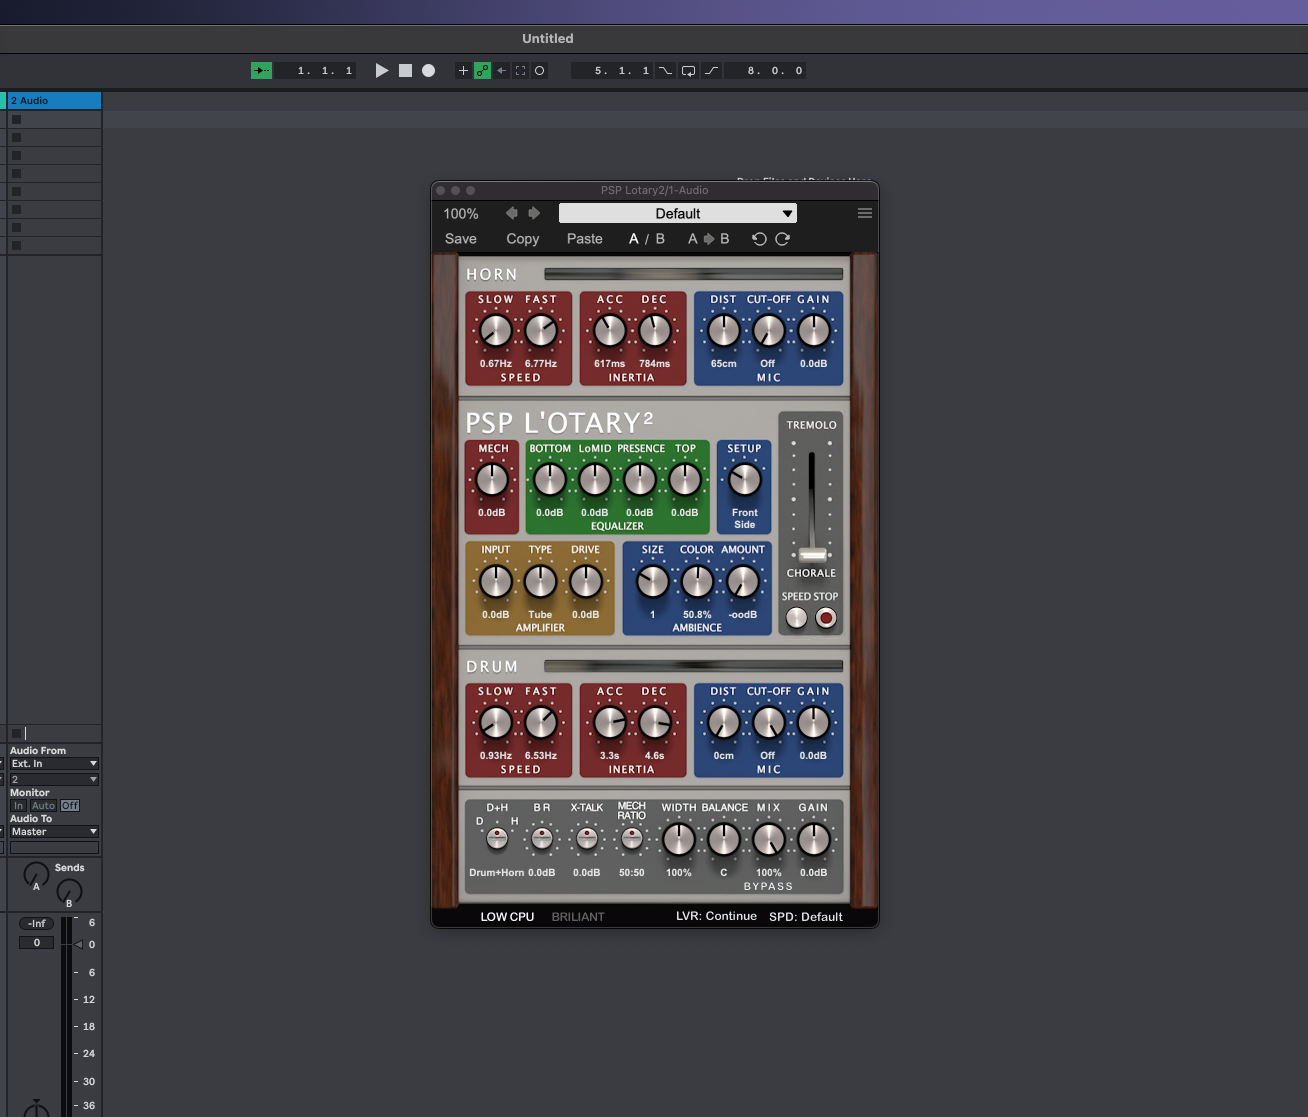Viewport: 1308px width, 1117px height.
Task: Click Save in the plugin toolbar
Action: (461, 239)
